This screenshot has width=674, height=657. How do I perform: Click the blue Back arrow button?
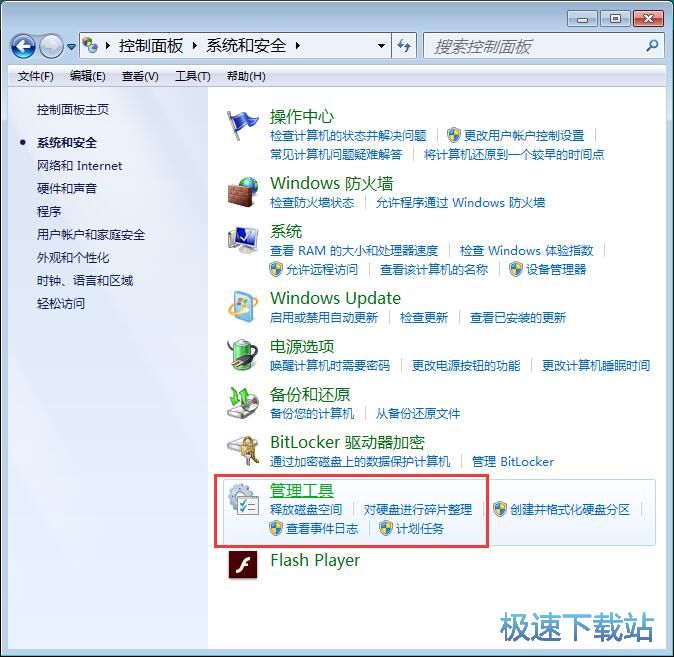tap(23, 46)
